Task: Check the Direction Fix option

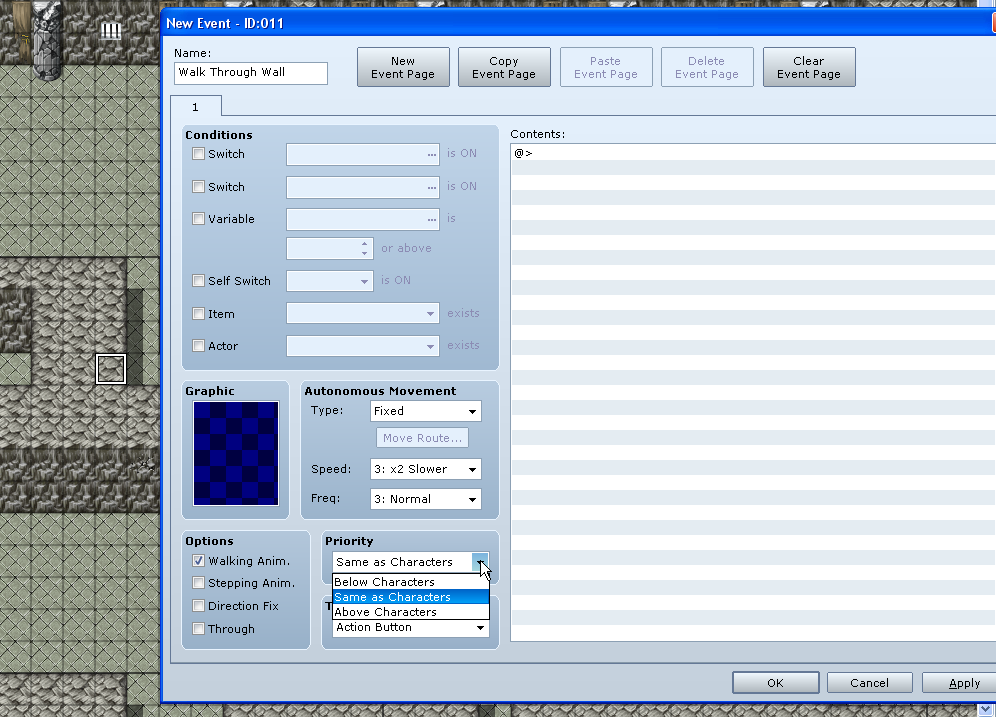Action: click(x=199, y=606)
